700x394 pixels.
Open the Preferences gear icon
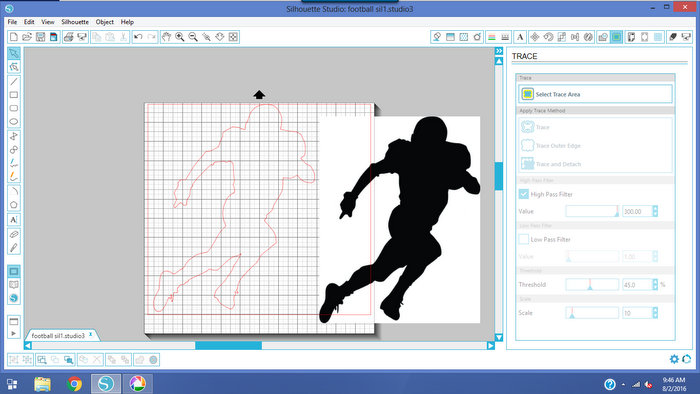(674, 359)
